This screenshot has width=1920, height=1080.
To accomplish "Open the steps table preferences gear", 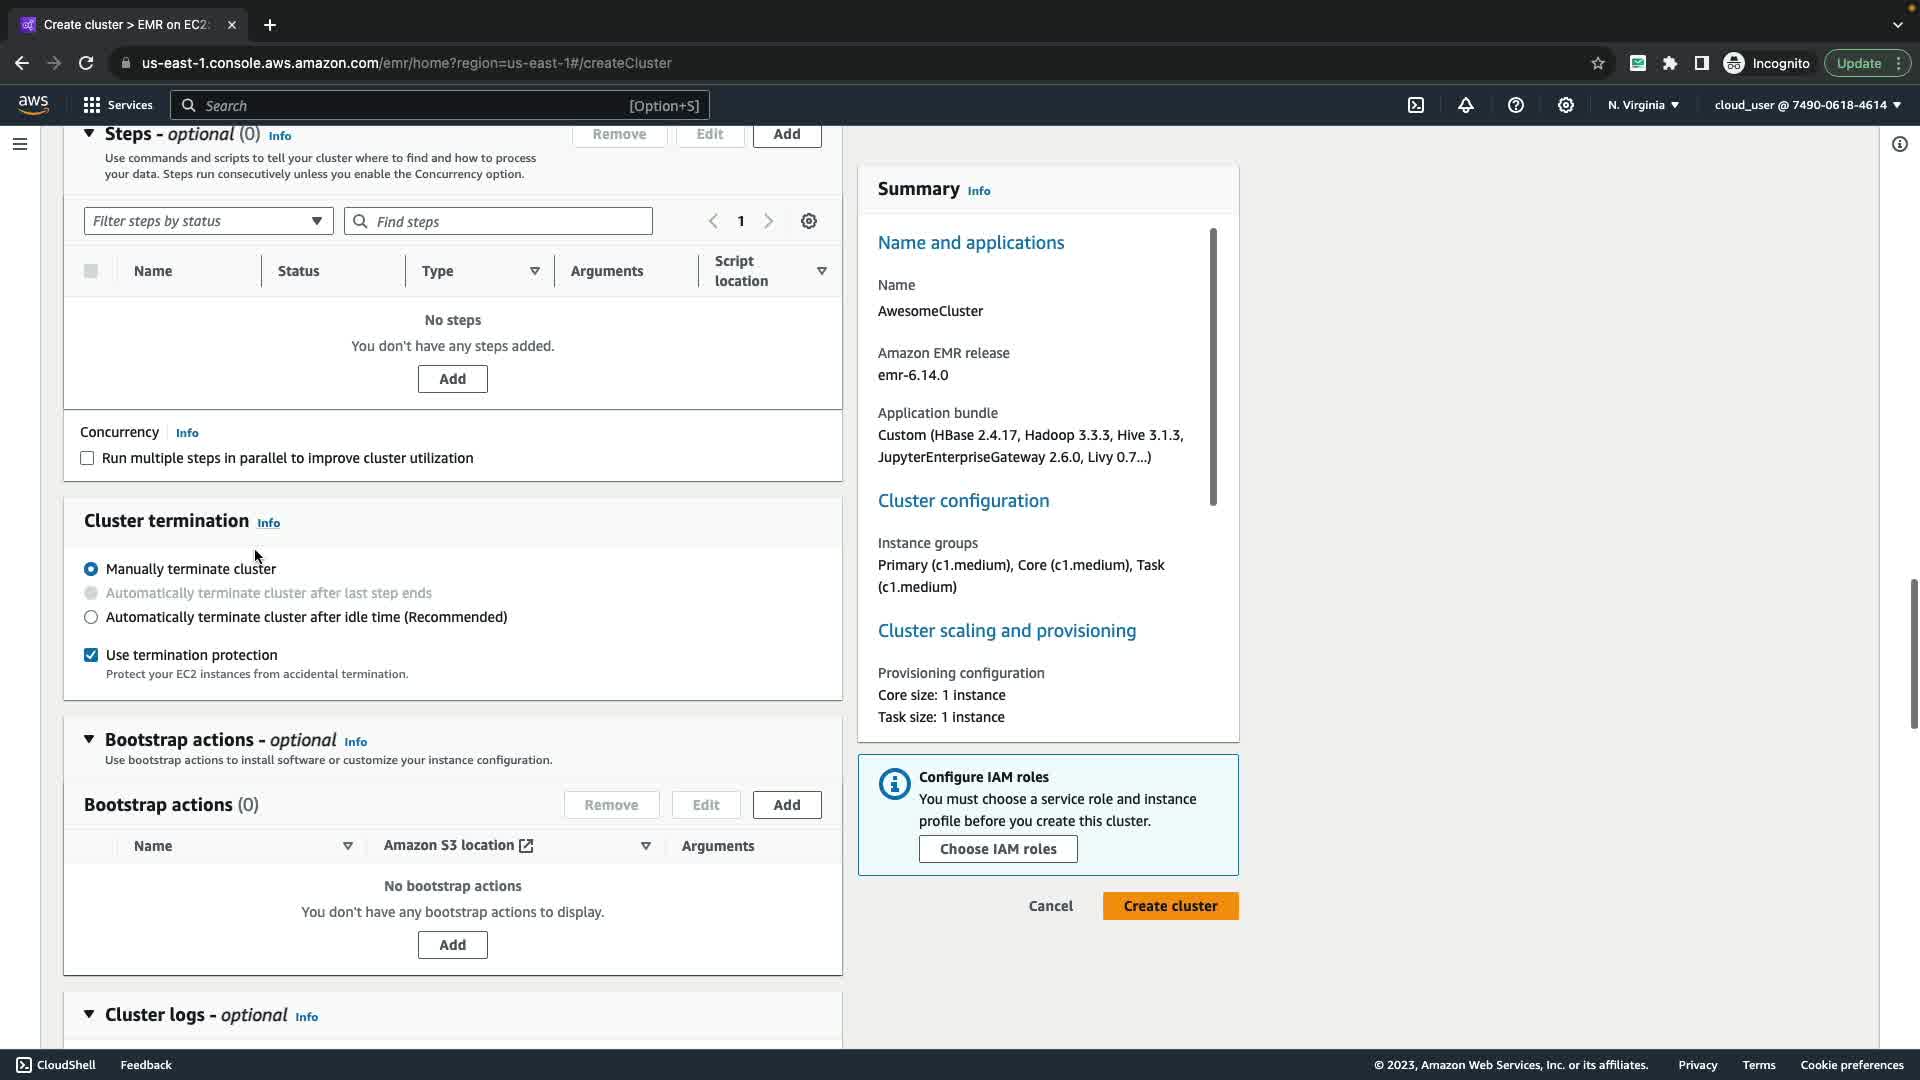I will 809,221.
